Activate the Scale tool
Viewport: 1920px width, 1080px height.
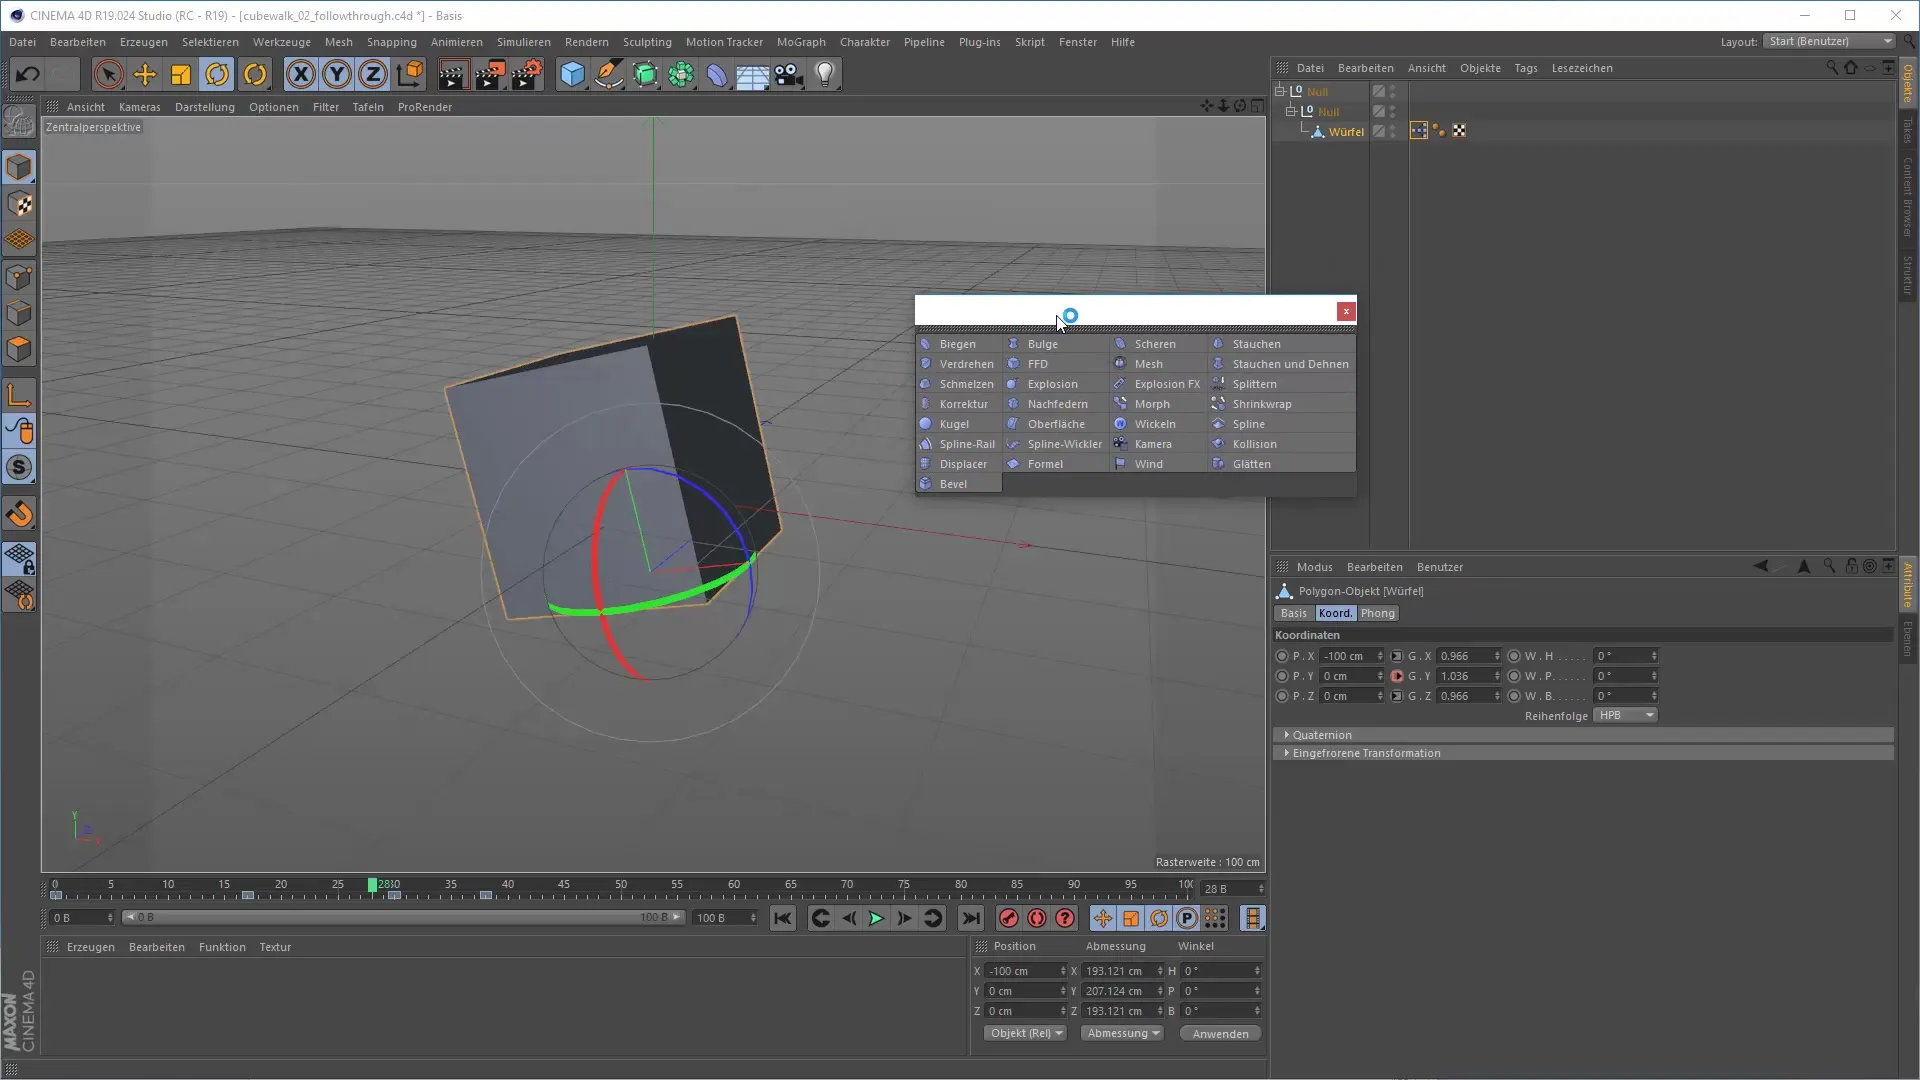181,74
